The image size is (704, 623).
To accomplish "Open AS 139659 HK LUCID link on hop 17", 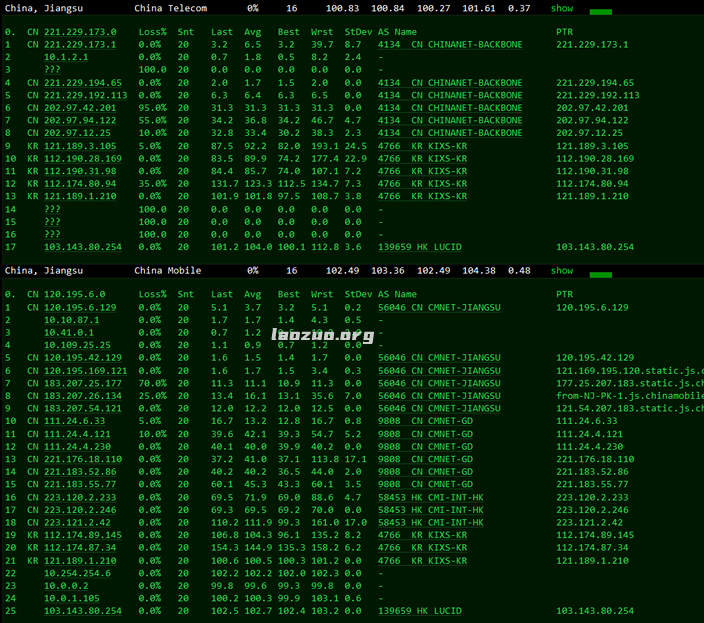I will (x=420, y=247).
